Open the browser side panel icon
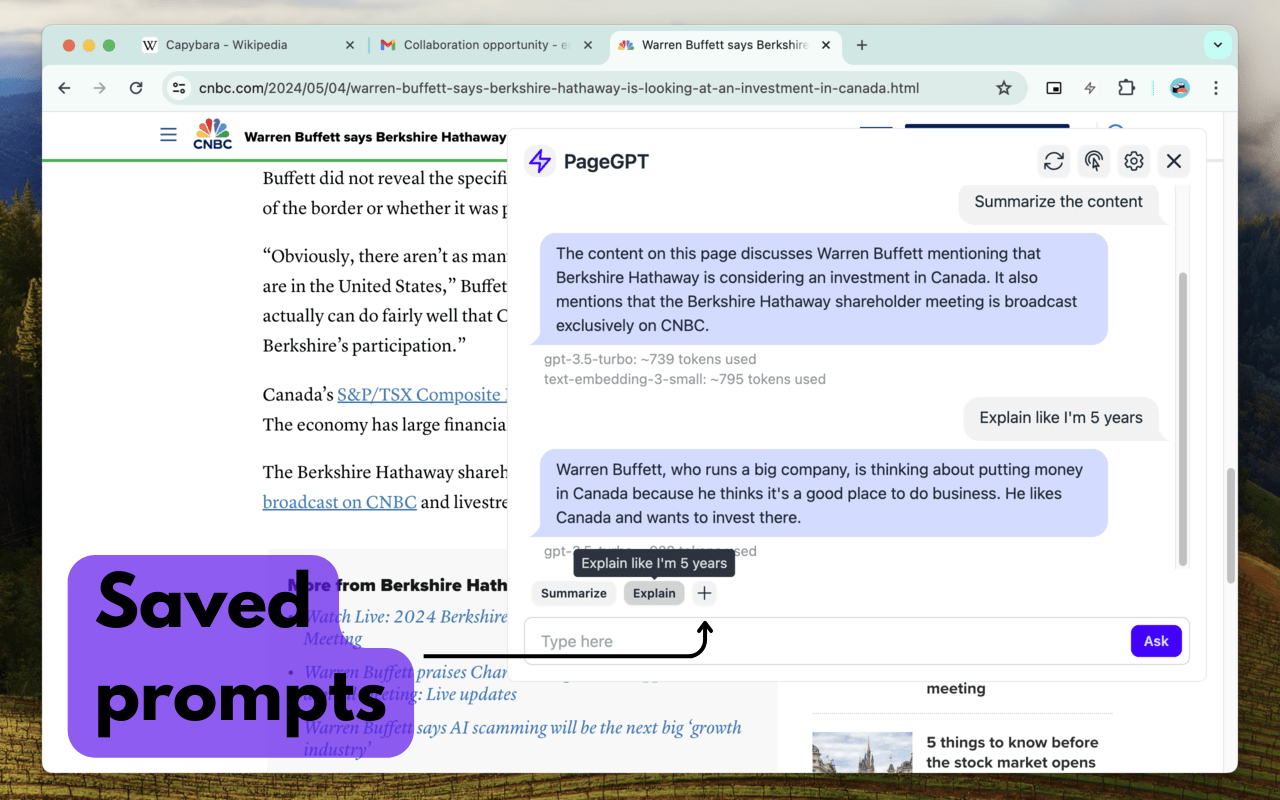This screenshot has height=800, width=1280. (x=1053, y=88)
